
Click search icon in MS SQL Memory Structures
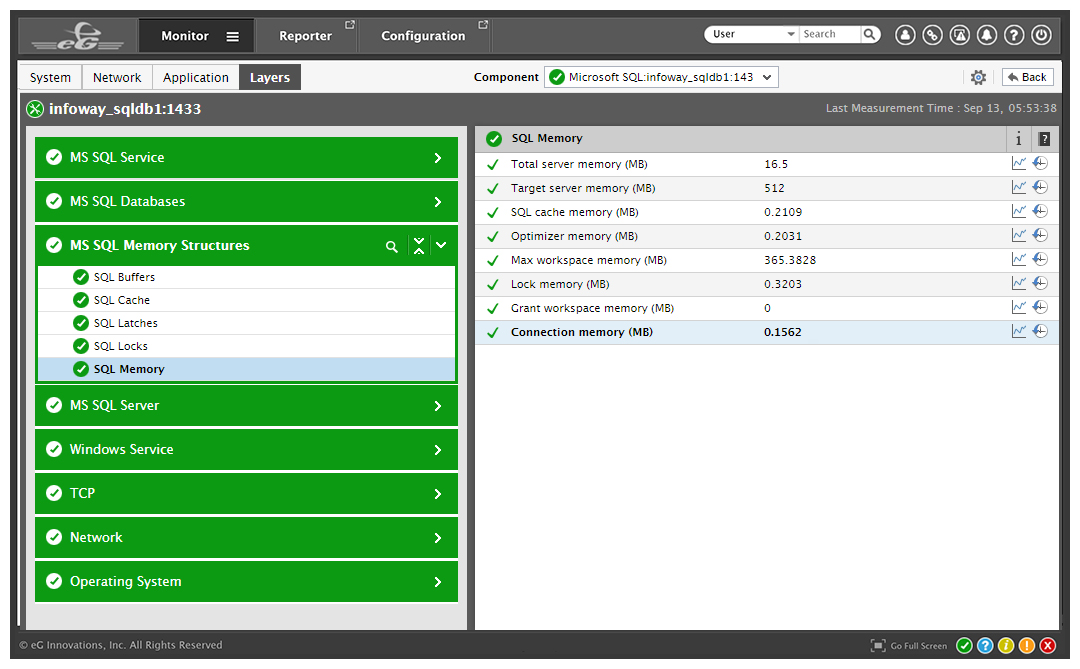391,246
